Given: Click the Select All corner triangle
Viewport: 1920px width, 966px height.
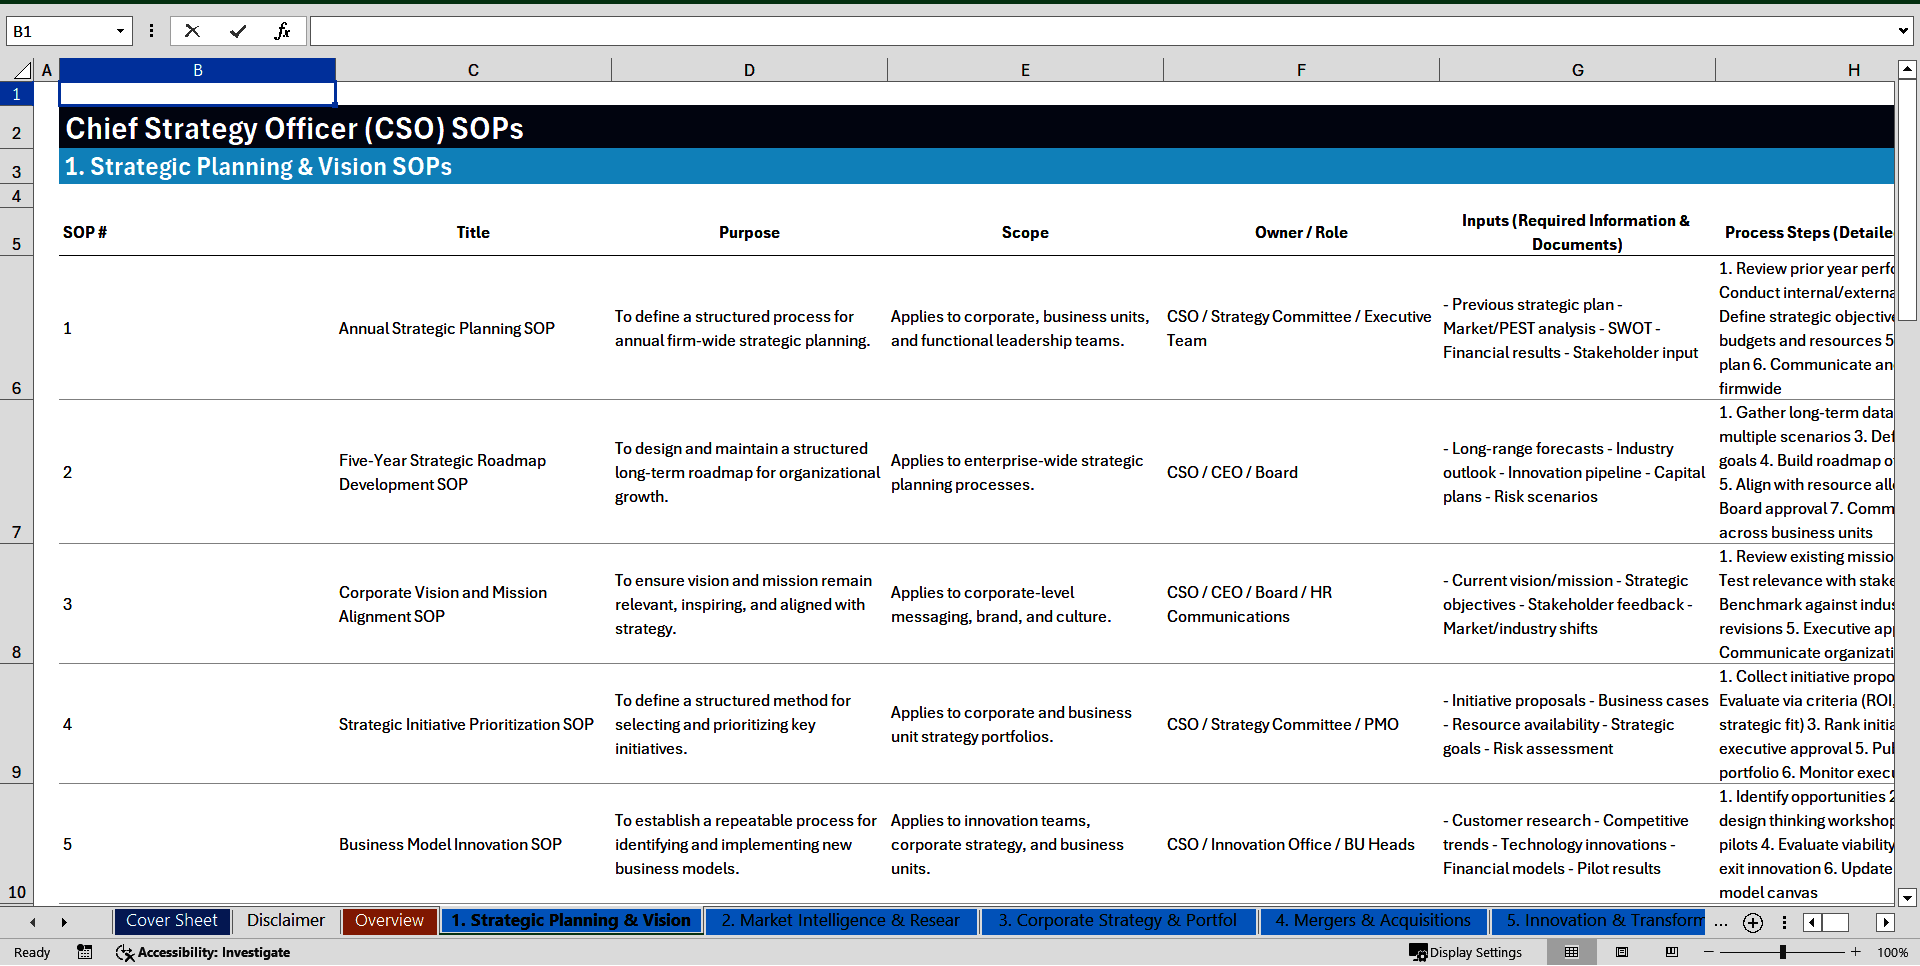Looking at the screenshot, I should 22,70.
